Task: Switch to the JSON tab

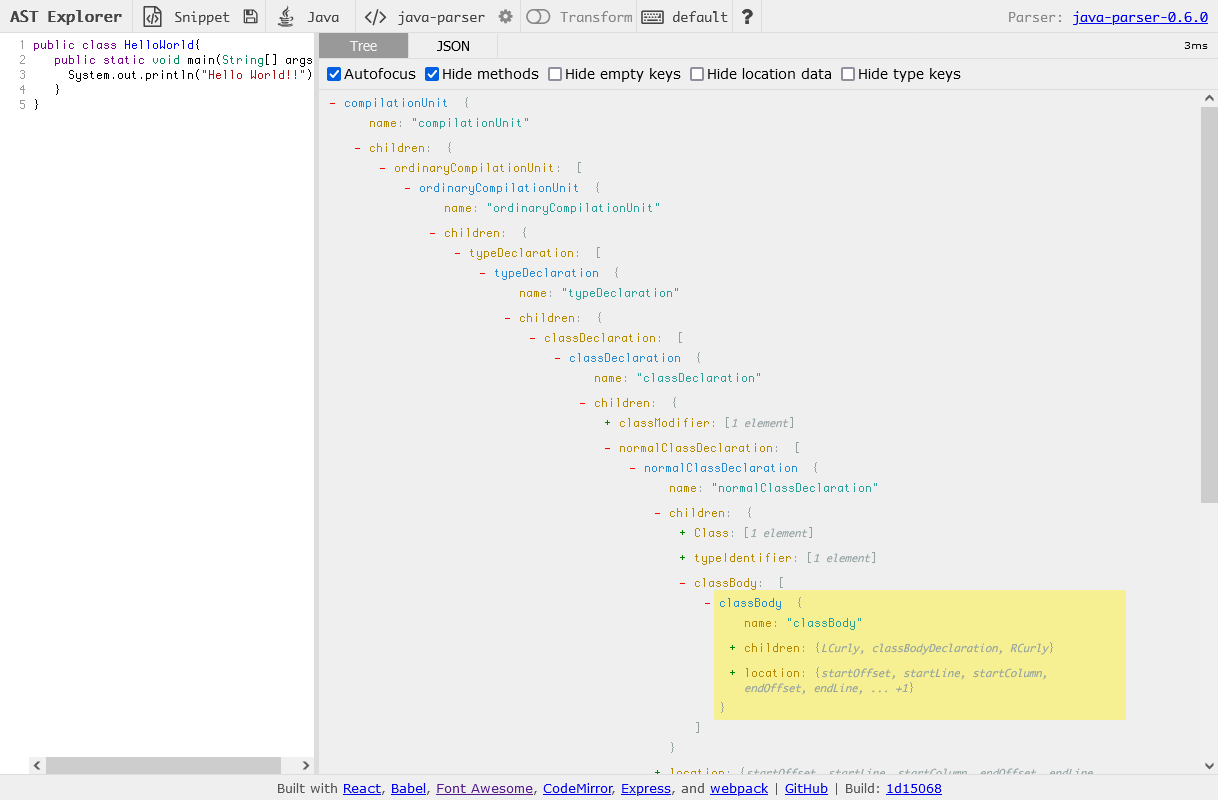Action: point(453,46)
